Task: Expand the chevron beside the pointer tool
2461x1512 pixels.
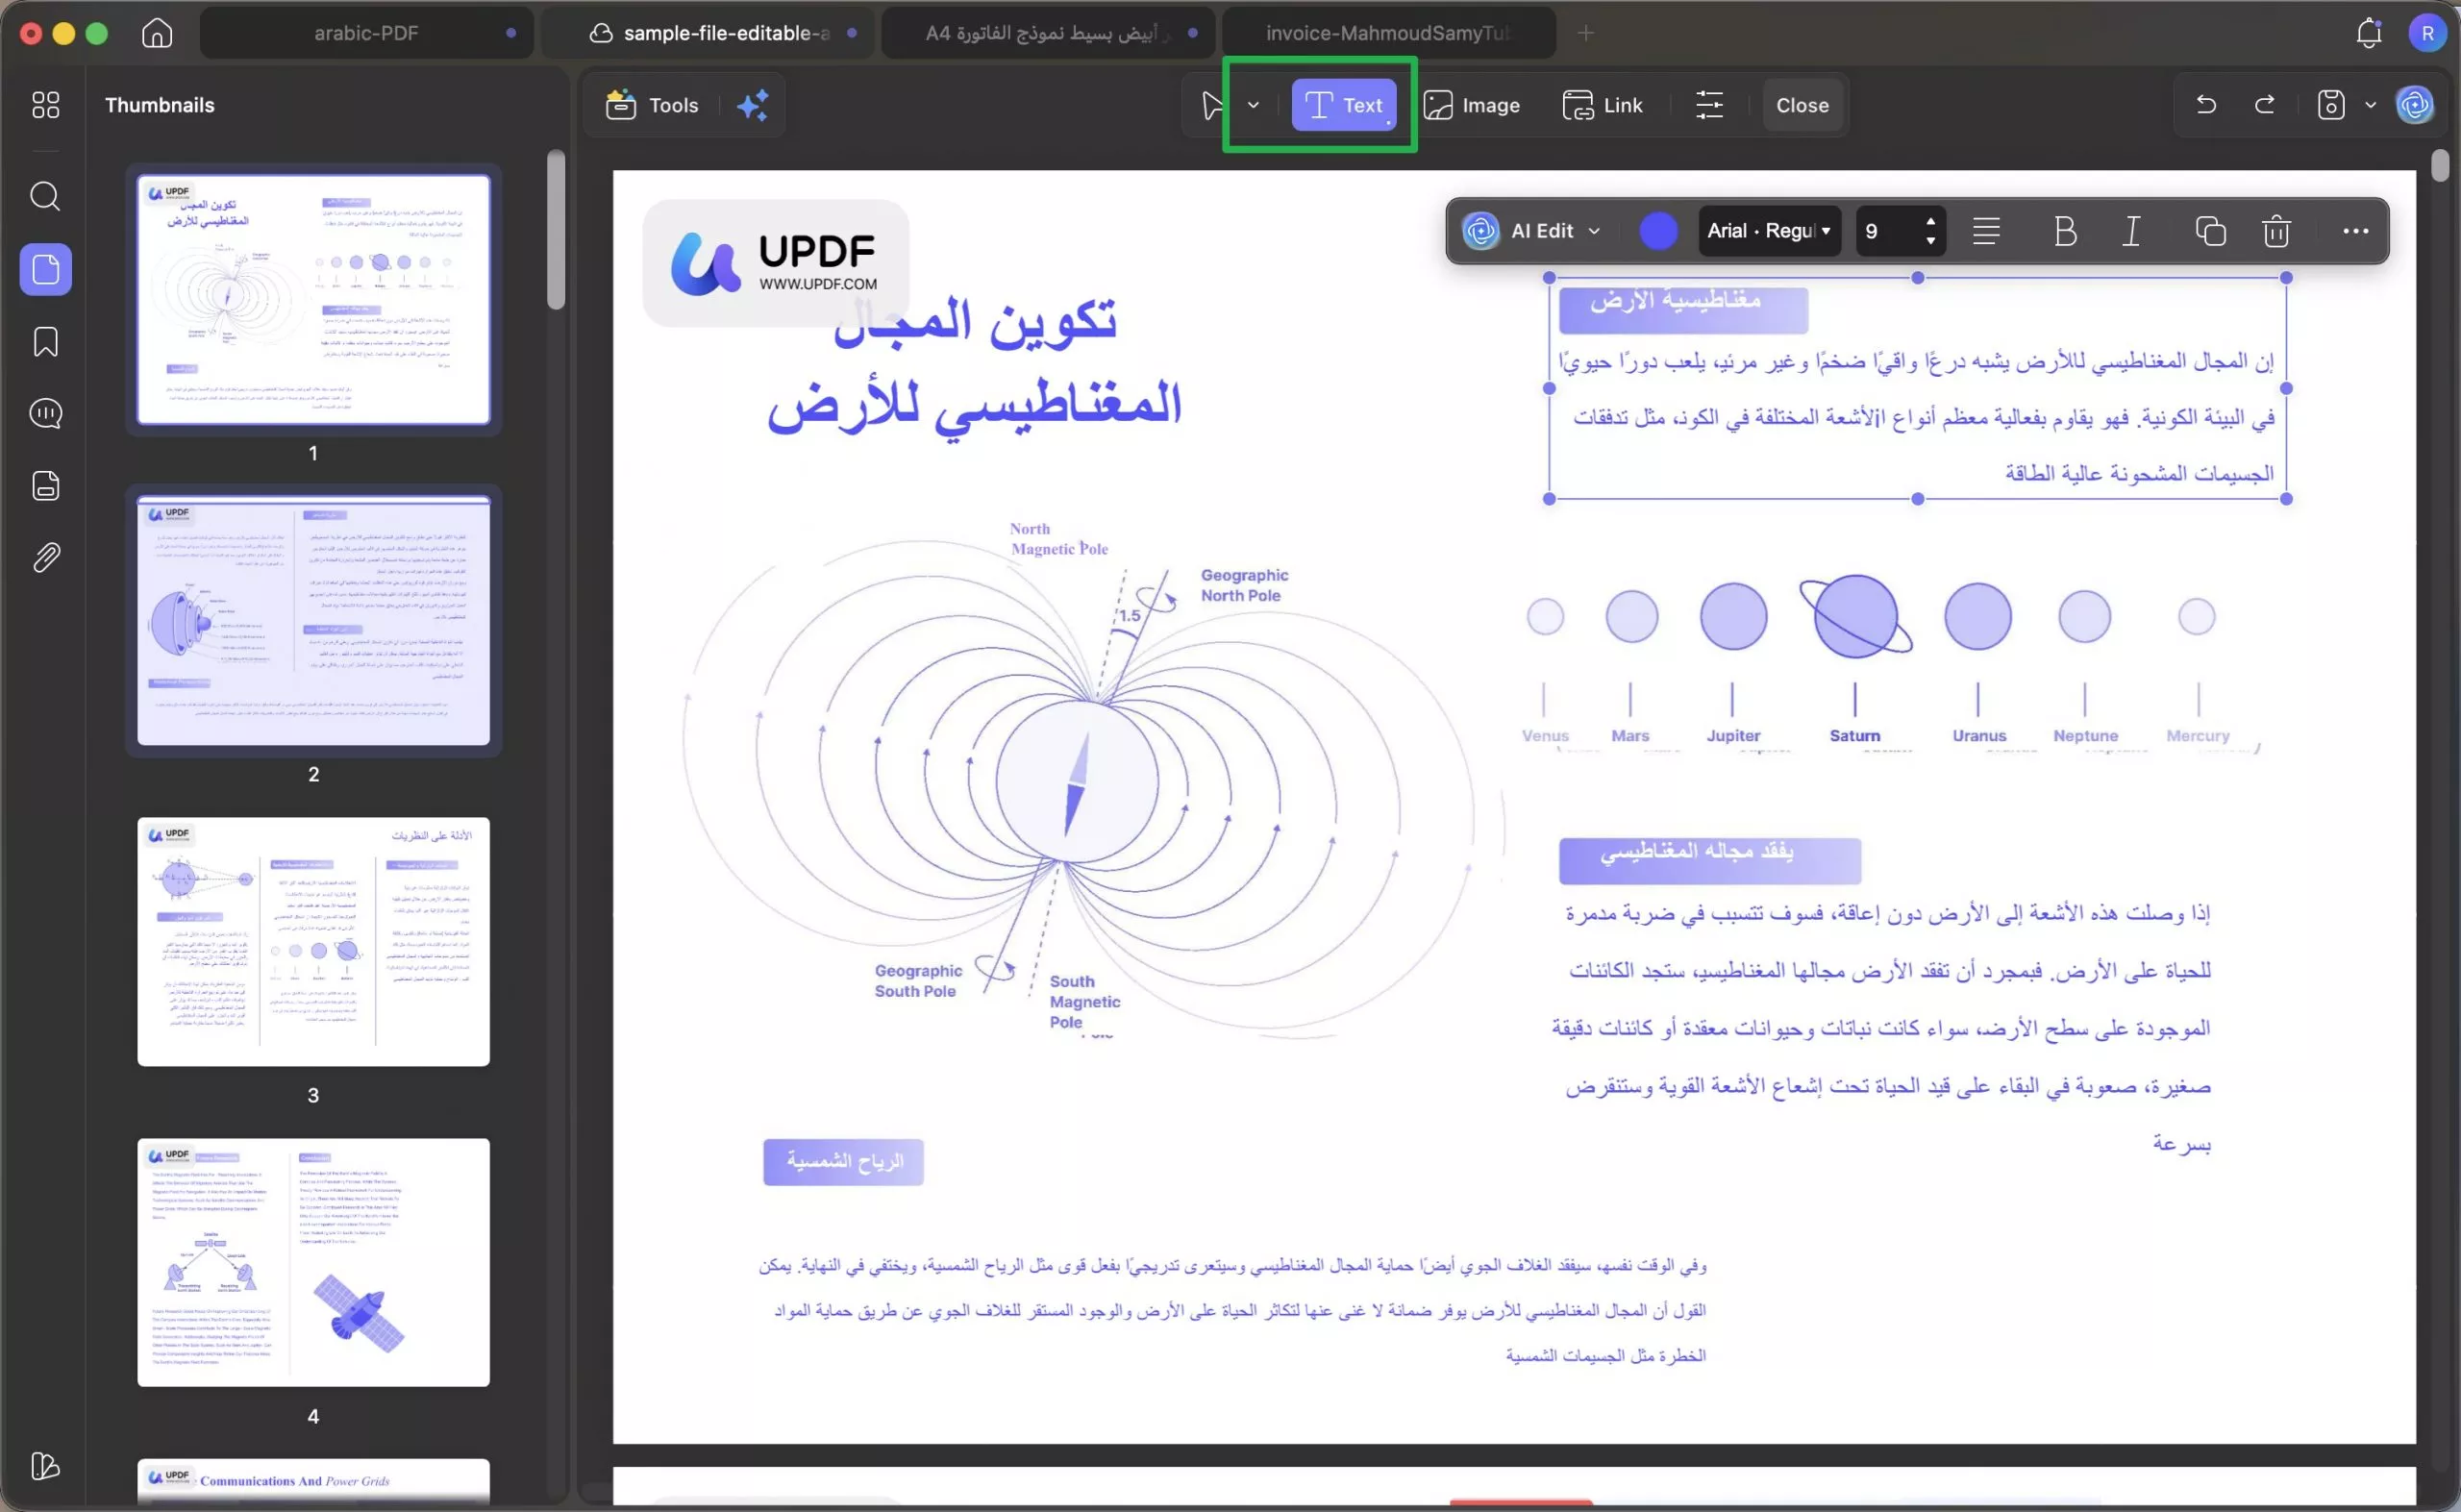Action: (1253, 105)
